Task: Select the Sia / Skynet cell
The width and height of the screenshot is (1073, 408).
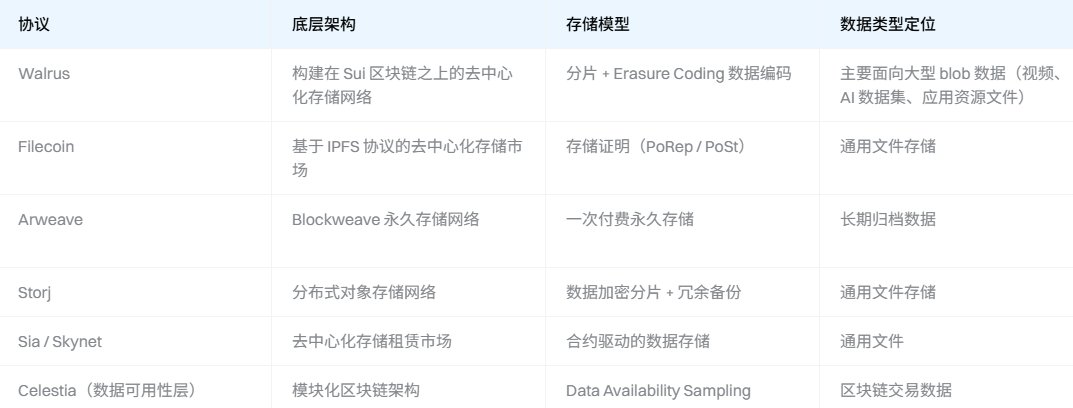Action: (60, 341)
